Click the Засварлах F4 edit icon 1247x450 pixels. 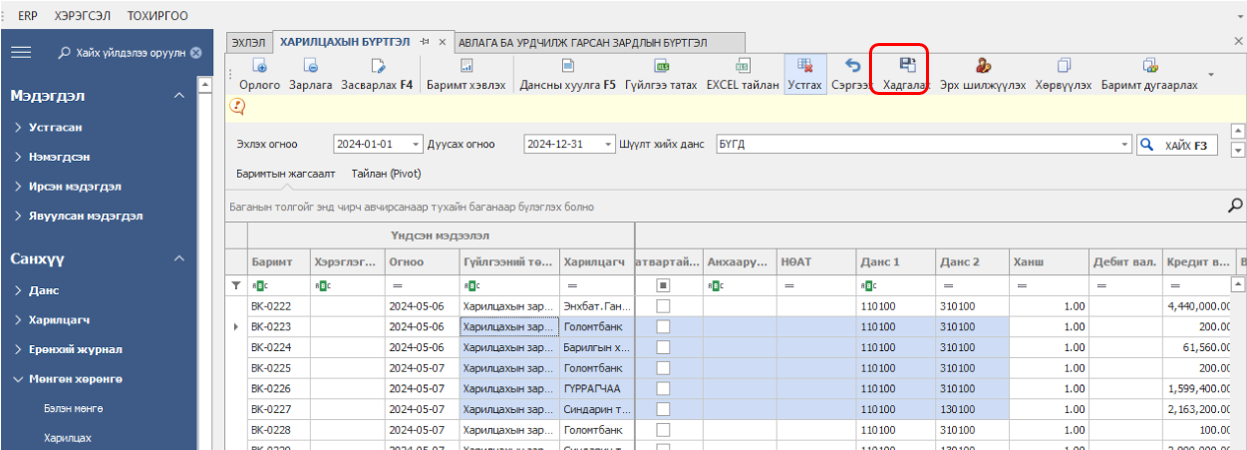coord(377,66)
